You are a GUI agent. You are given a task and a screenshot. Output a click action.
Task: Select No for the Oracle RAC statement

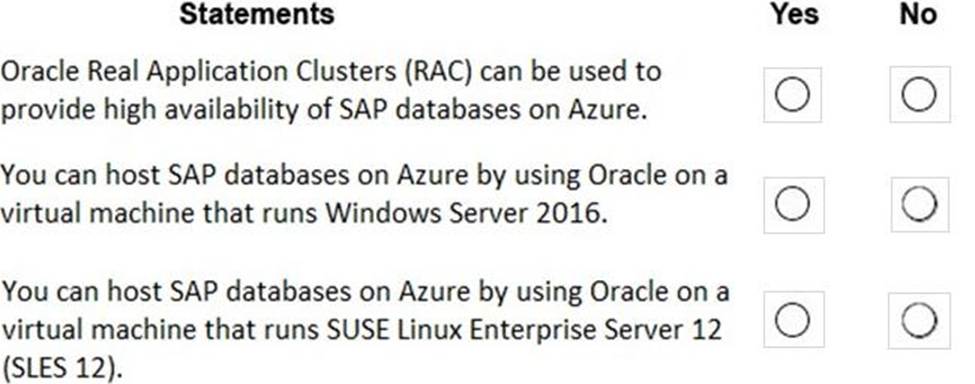[x=918, y=94]
